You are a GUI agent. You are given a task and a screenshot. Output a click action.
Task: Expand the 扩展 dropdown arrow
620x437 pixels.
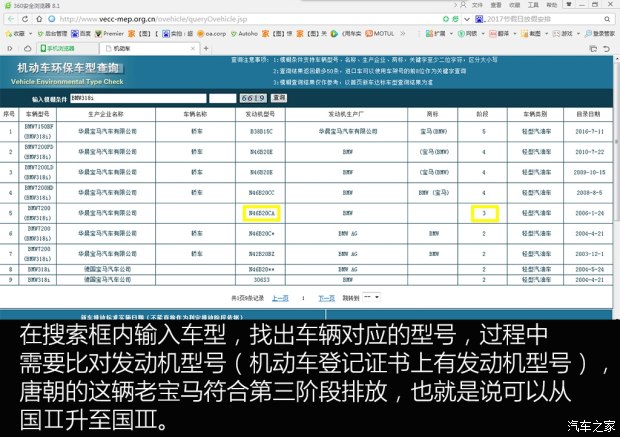(x=451, y=34)
